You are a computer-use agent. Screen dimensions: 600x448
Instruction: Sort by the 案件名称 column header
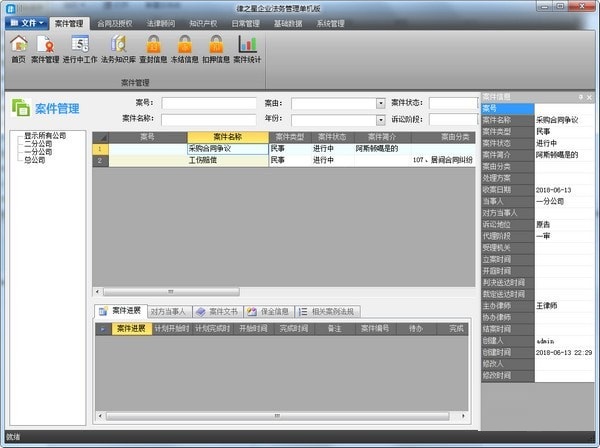pos(228,137)
